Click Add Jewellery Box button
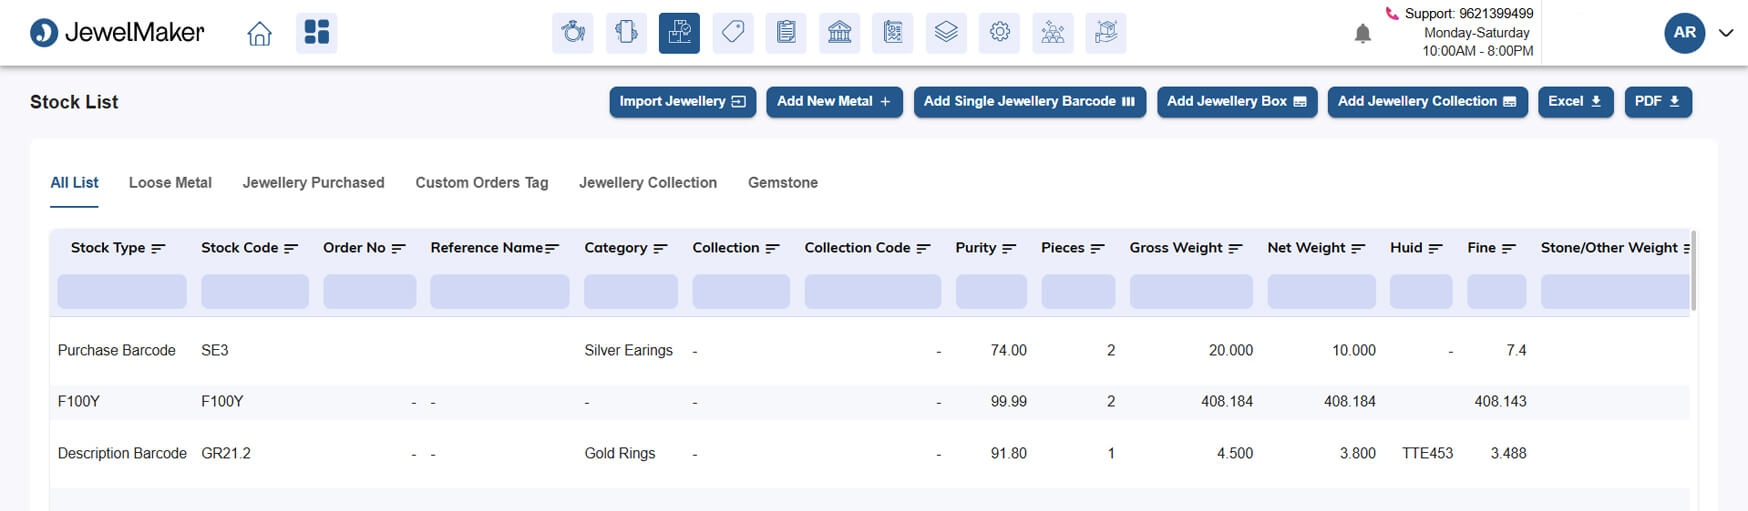This screenshot has width=1748, height=511. click(1237, 102)
